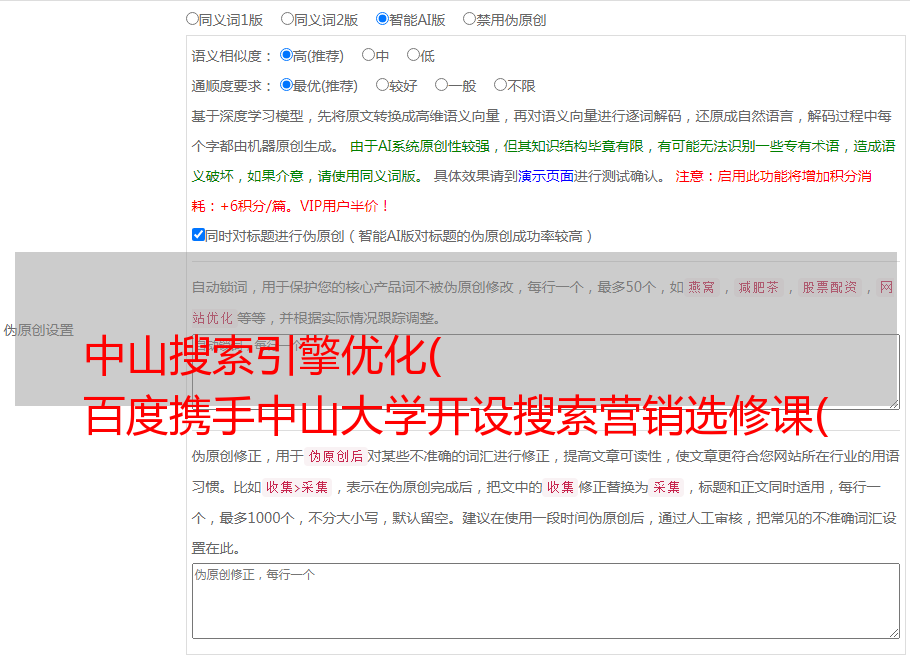Open the 演示页面 link
This screenshot has width=911, height=658.
coord(545,176)
